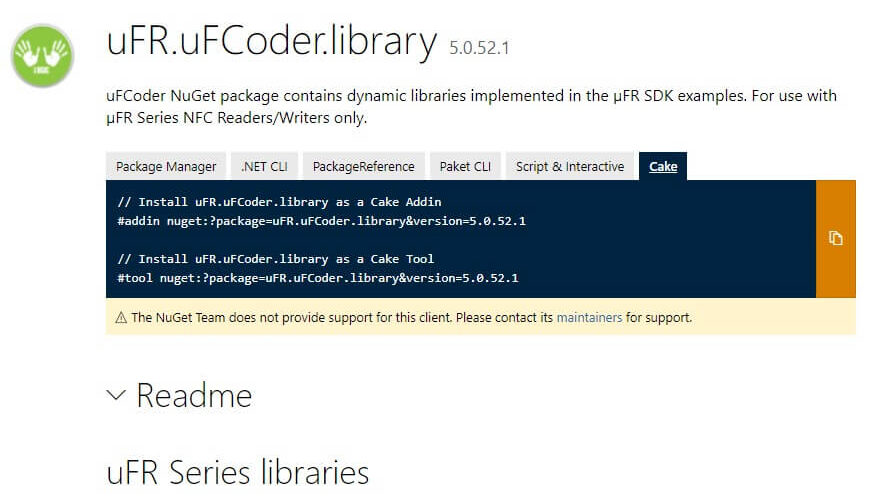Viewport: 875px width, 500px height.
Task: Click the Cake Addin install comment line
Action: (280, 202)
